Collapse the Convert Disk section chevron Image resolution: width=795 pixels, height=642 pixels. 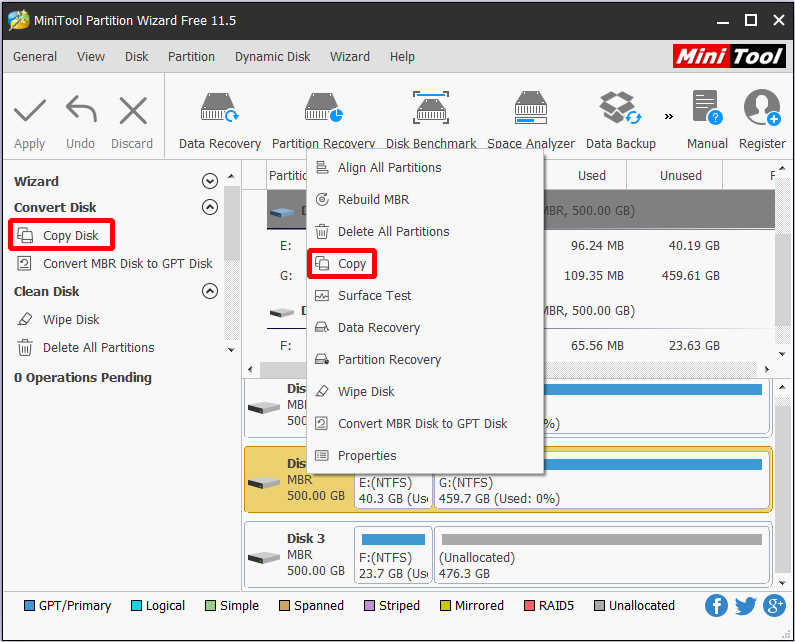[x=210, y=207]
